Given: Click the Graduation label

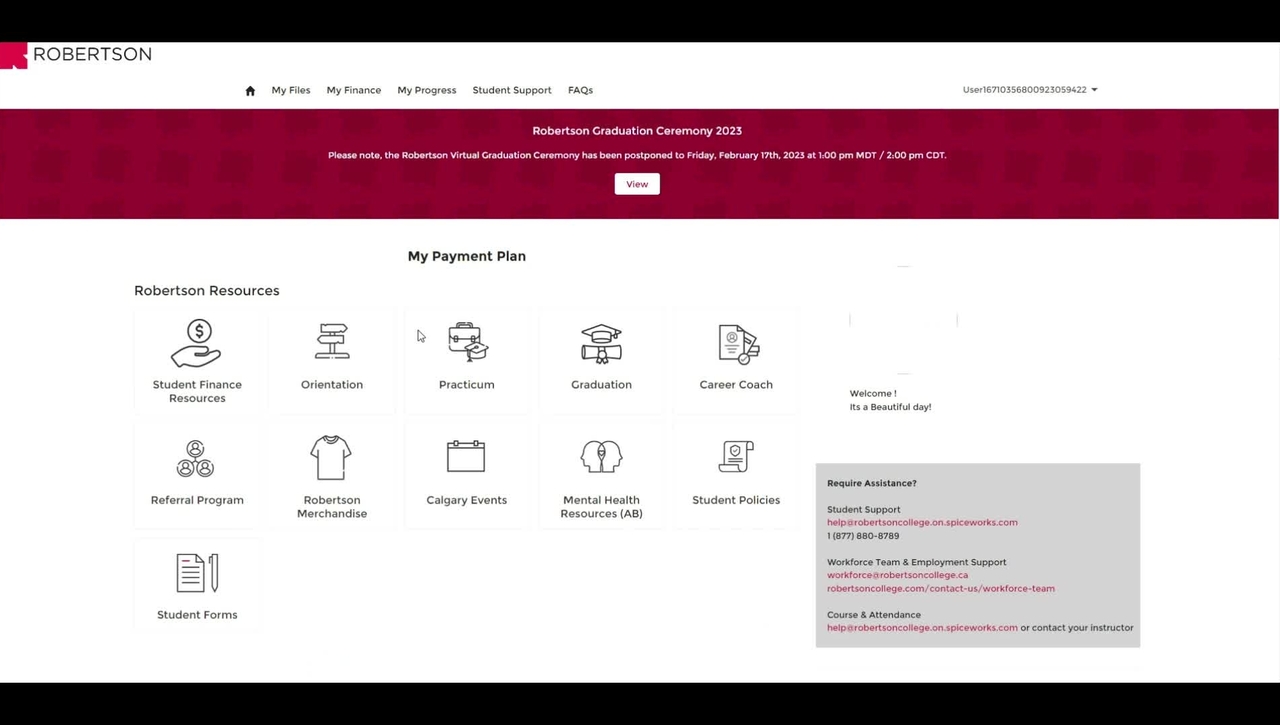Looking at the screenshot, I should click(601, 385).
